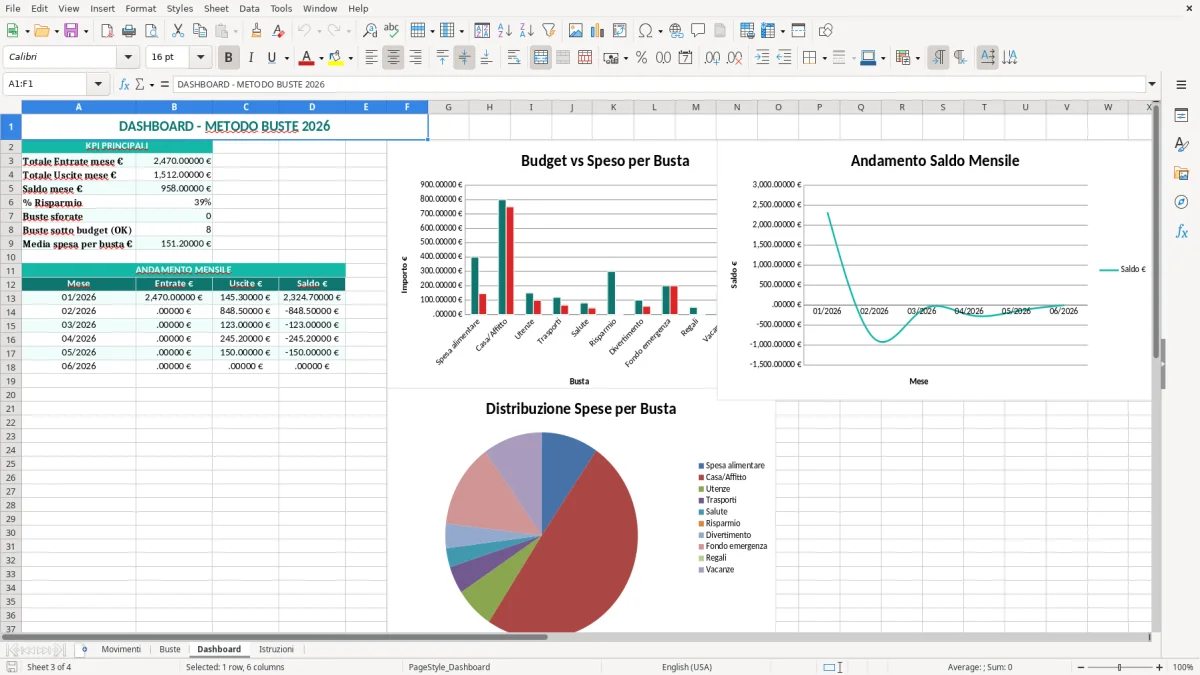The height and width of the screenshot is (675, 1200).
Task: Open the sidebar Navigator panel
Action: 1181,202
